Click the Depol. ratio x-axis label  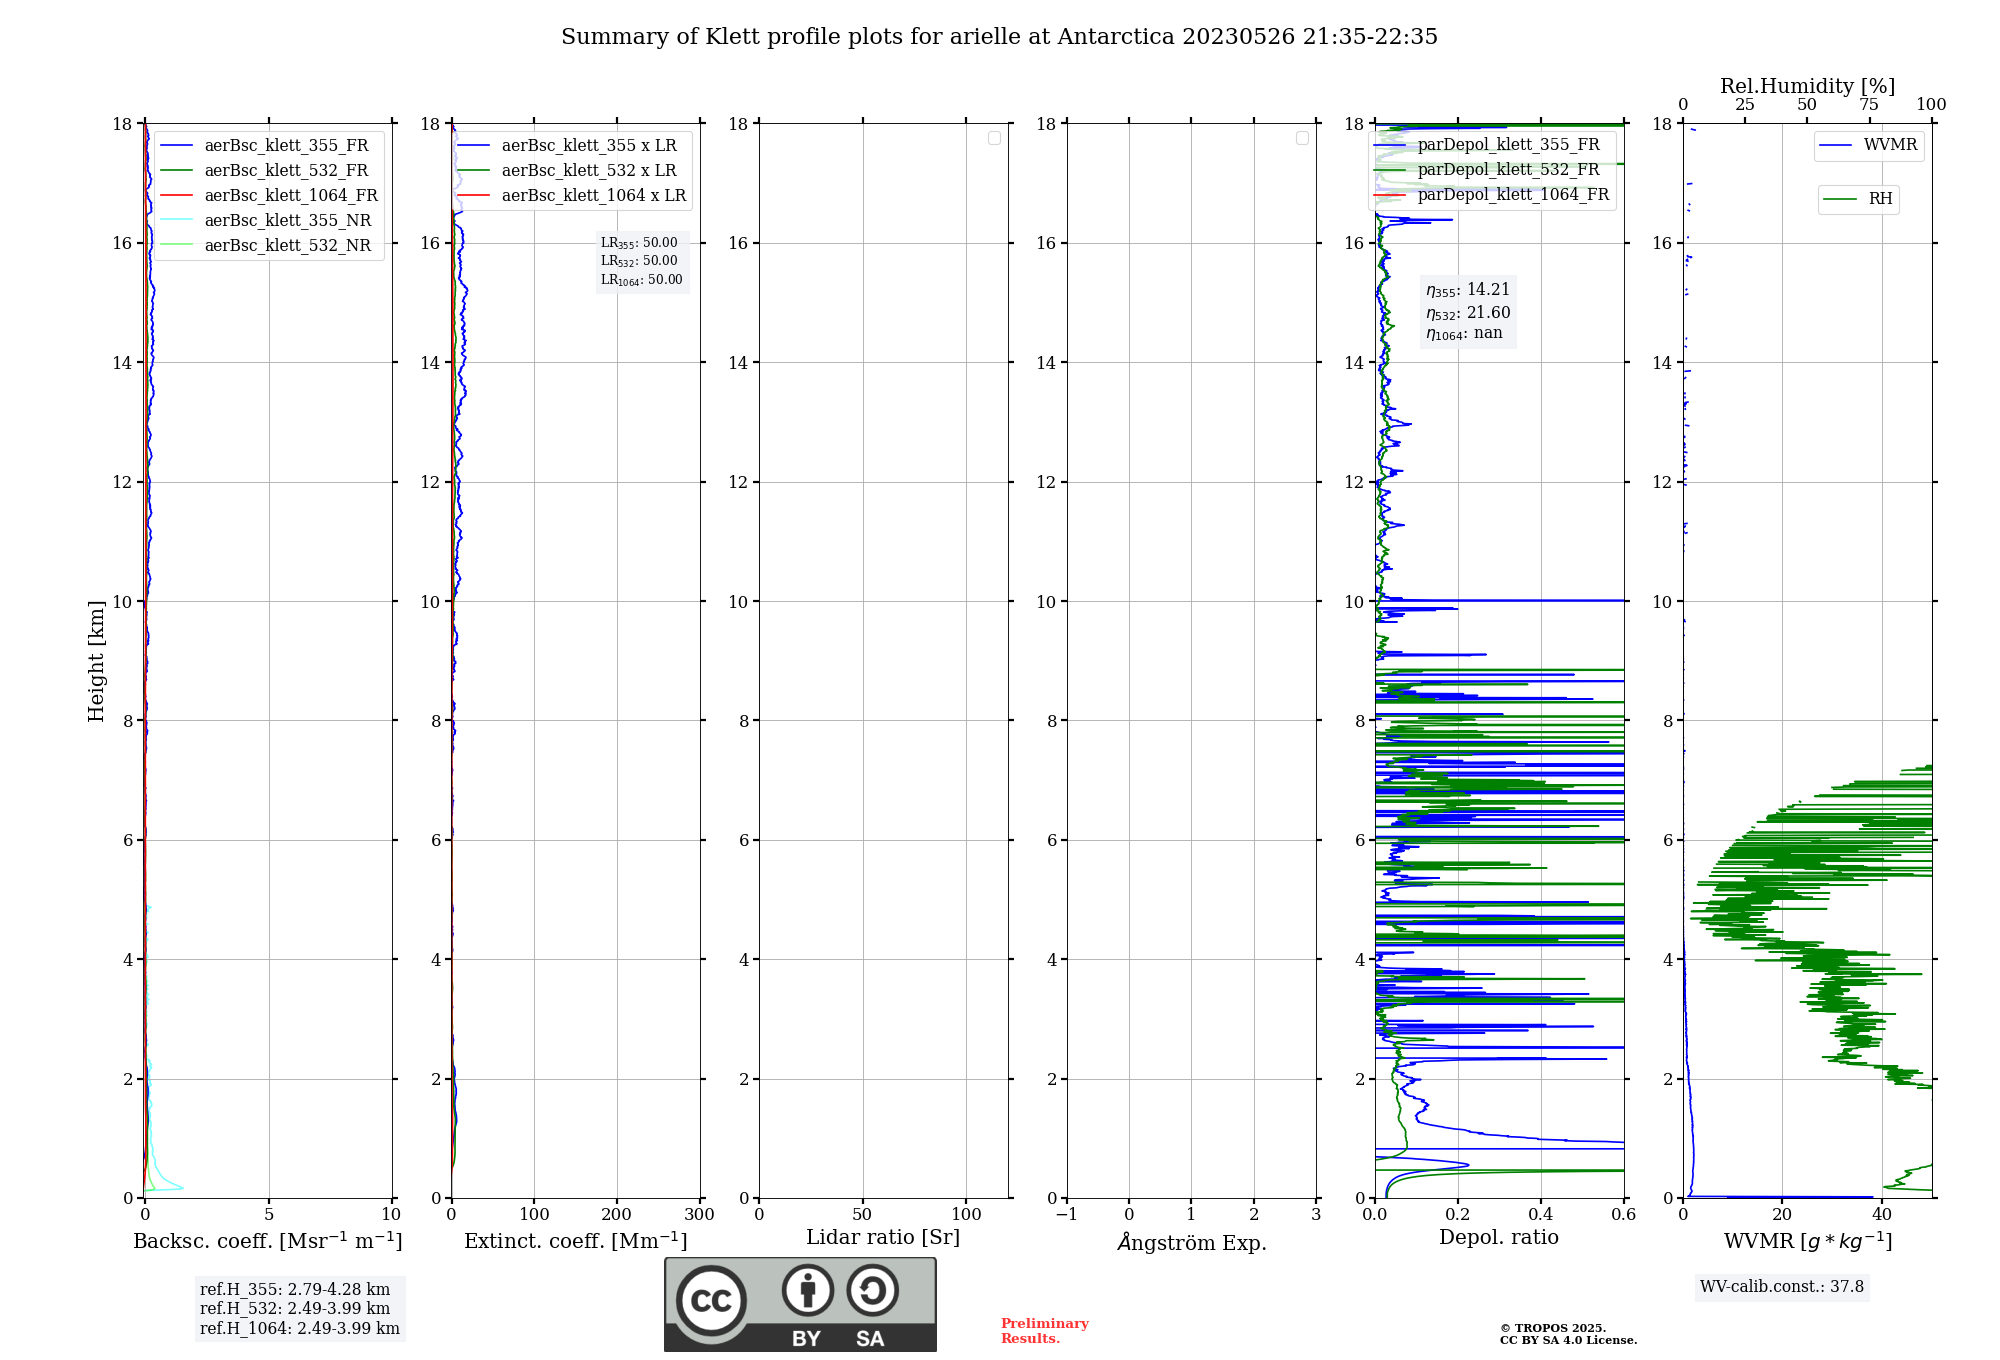pyautogui.click(x=1499, y=1238)
